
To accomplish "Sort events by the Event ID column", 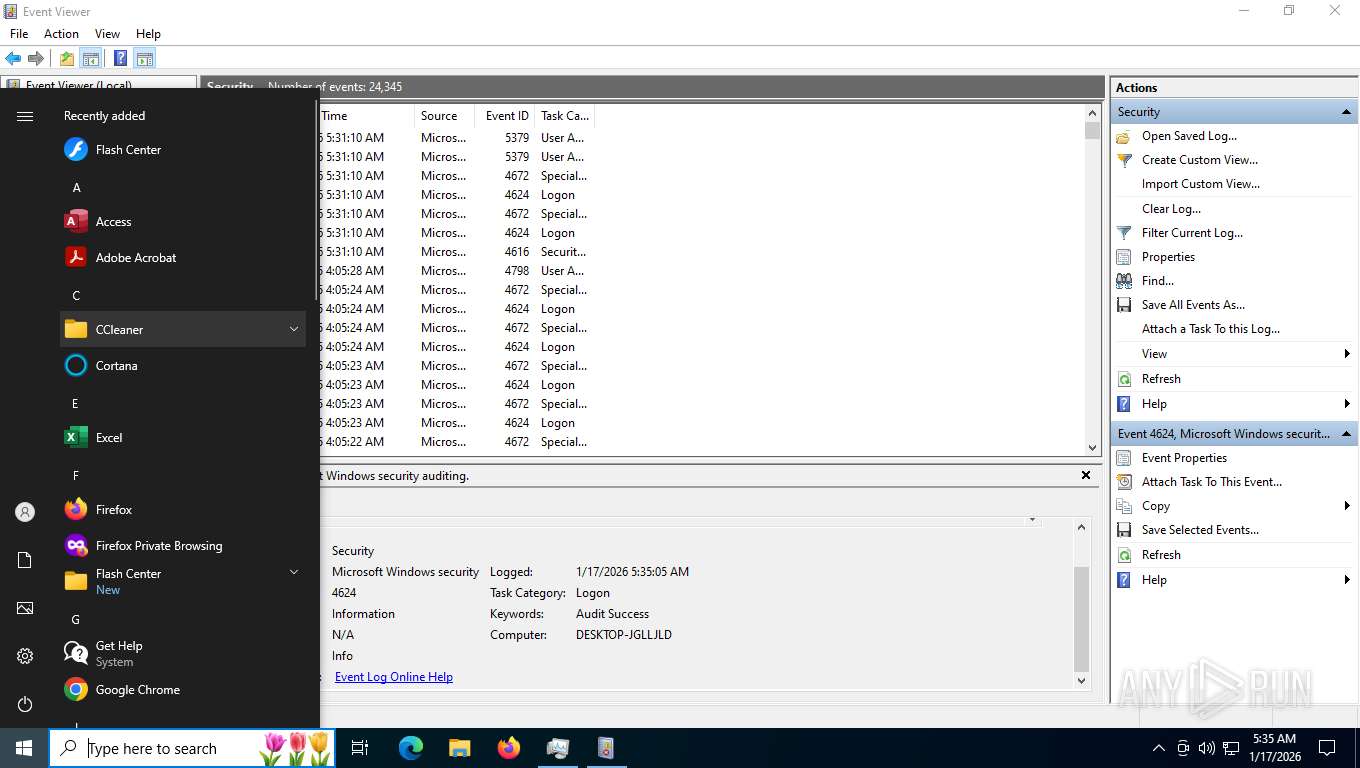I will click(507, 116).
